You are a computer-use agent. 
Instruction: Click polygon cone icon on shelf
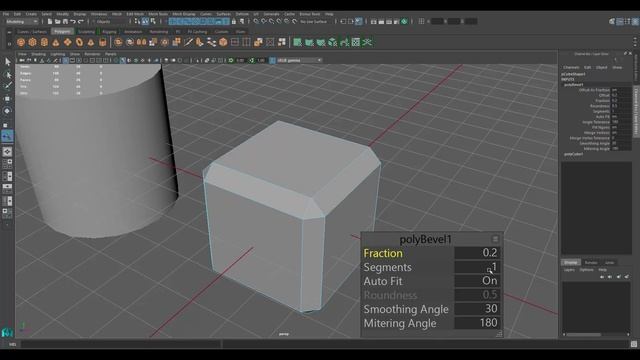point(56,42)
